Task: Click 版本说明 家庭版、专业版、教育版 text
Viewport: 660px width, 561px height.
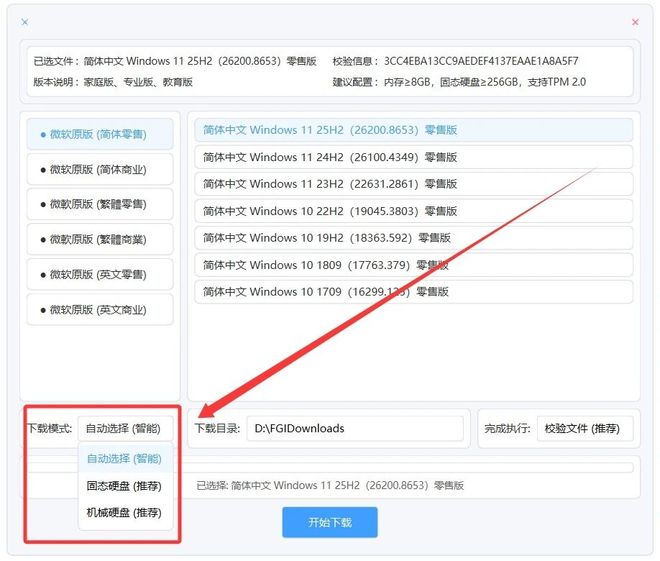Action: click(113, 82)
